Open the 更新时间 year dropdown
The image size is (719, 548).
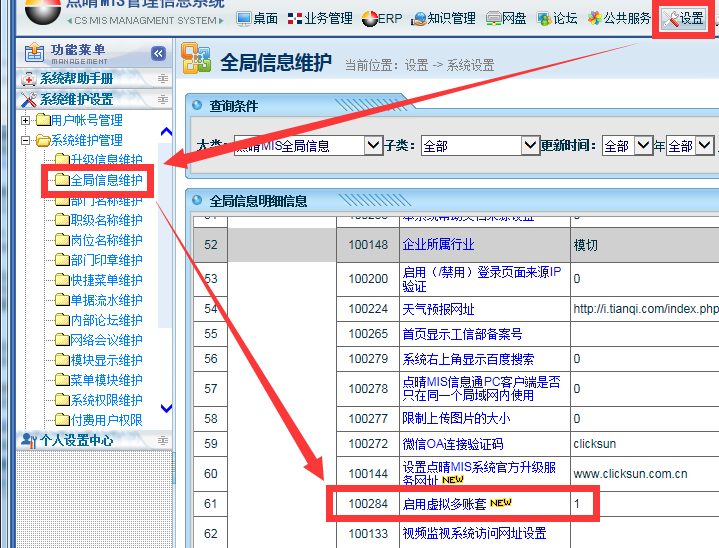pos(643,146)
